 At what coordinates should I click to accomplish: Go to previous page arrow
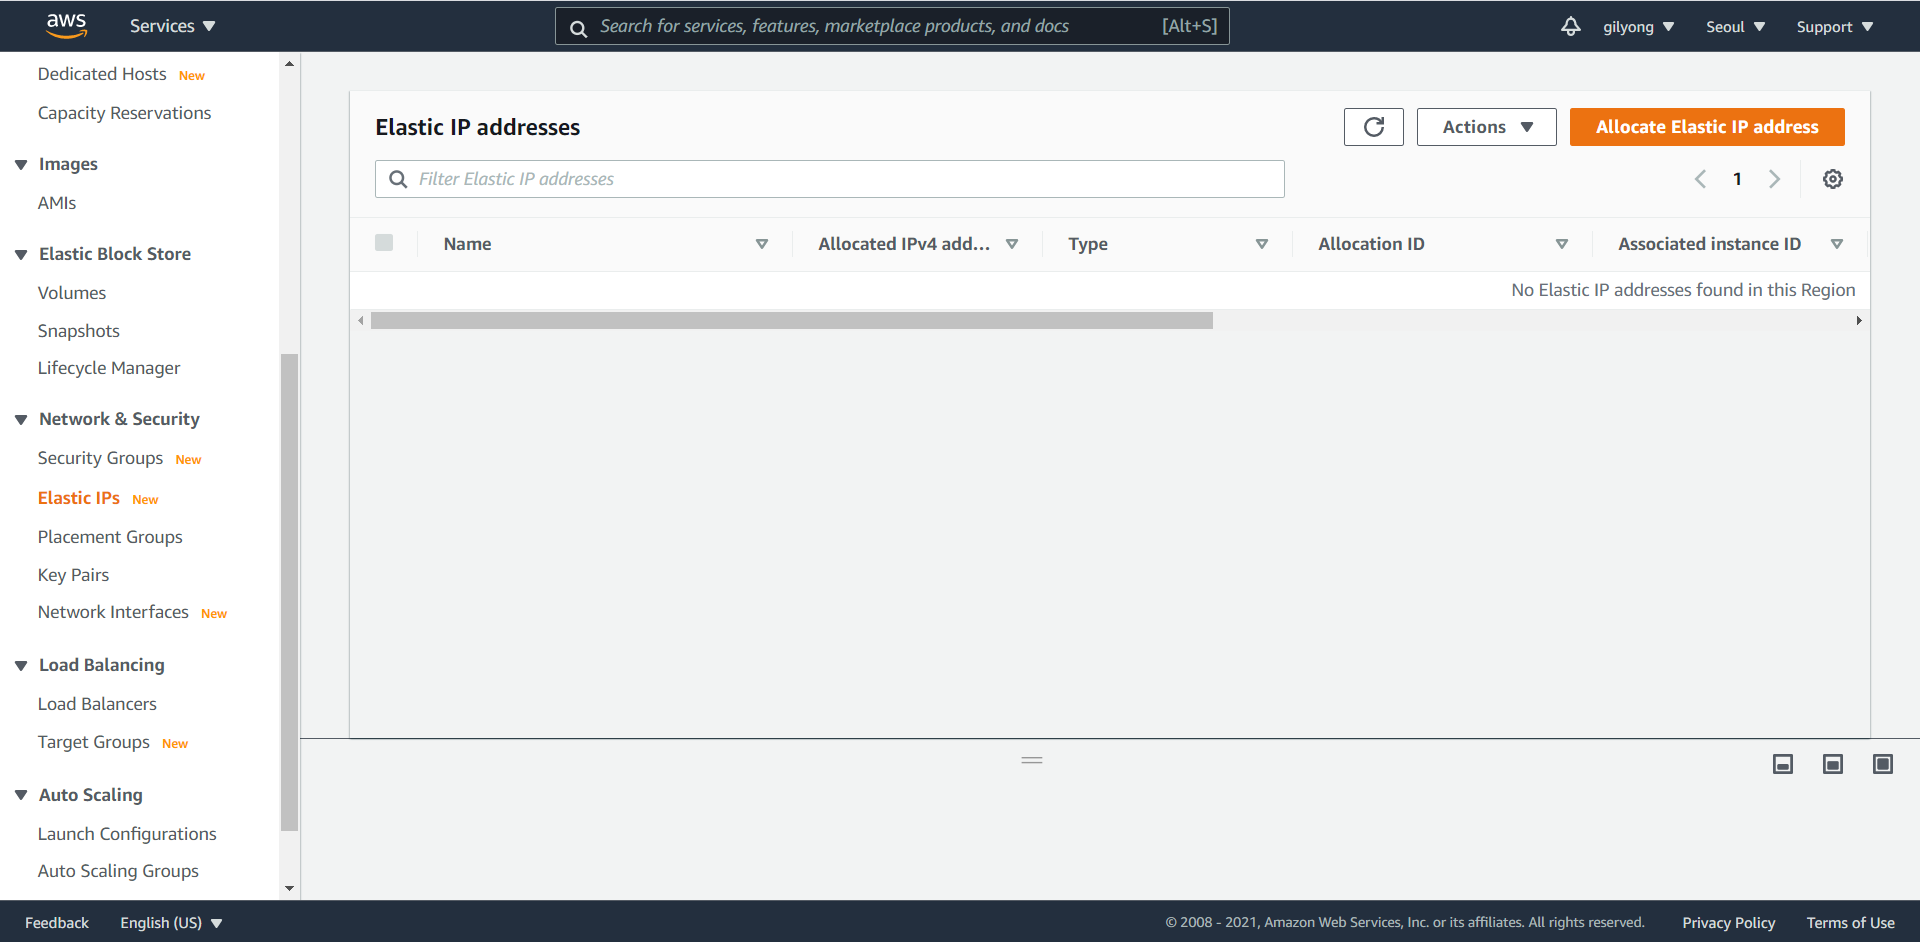(x=1700, y=179)
